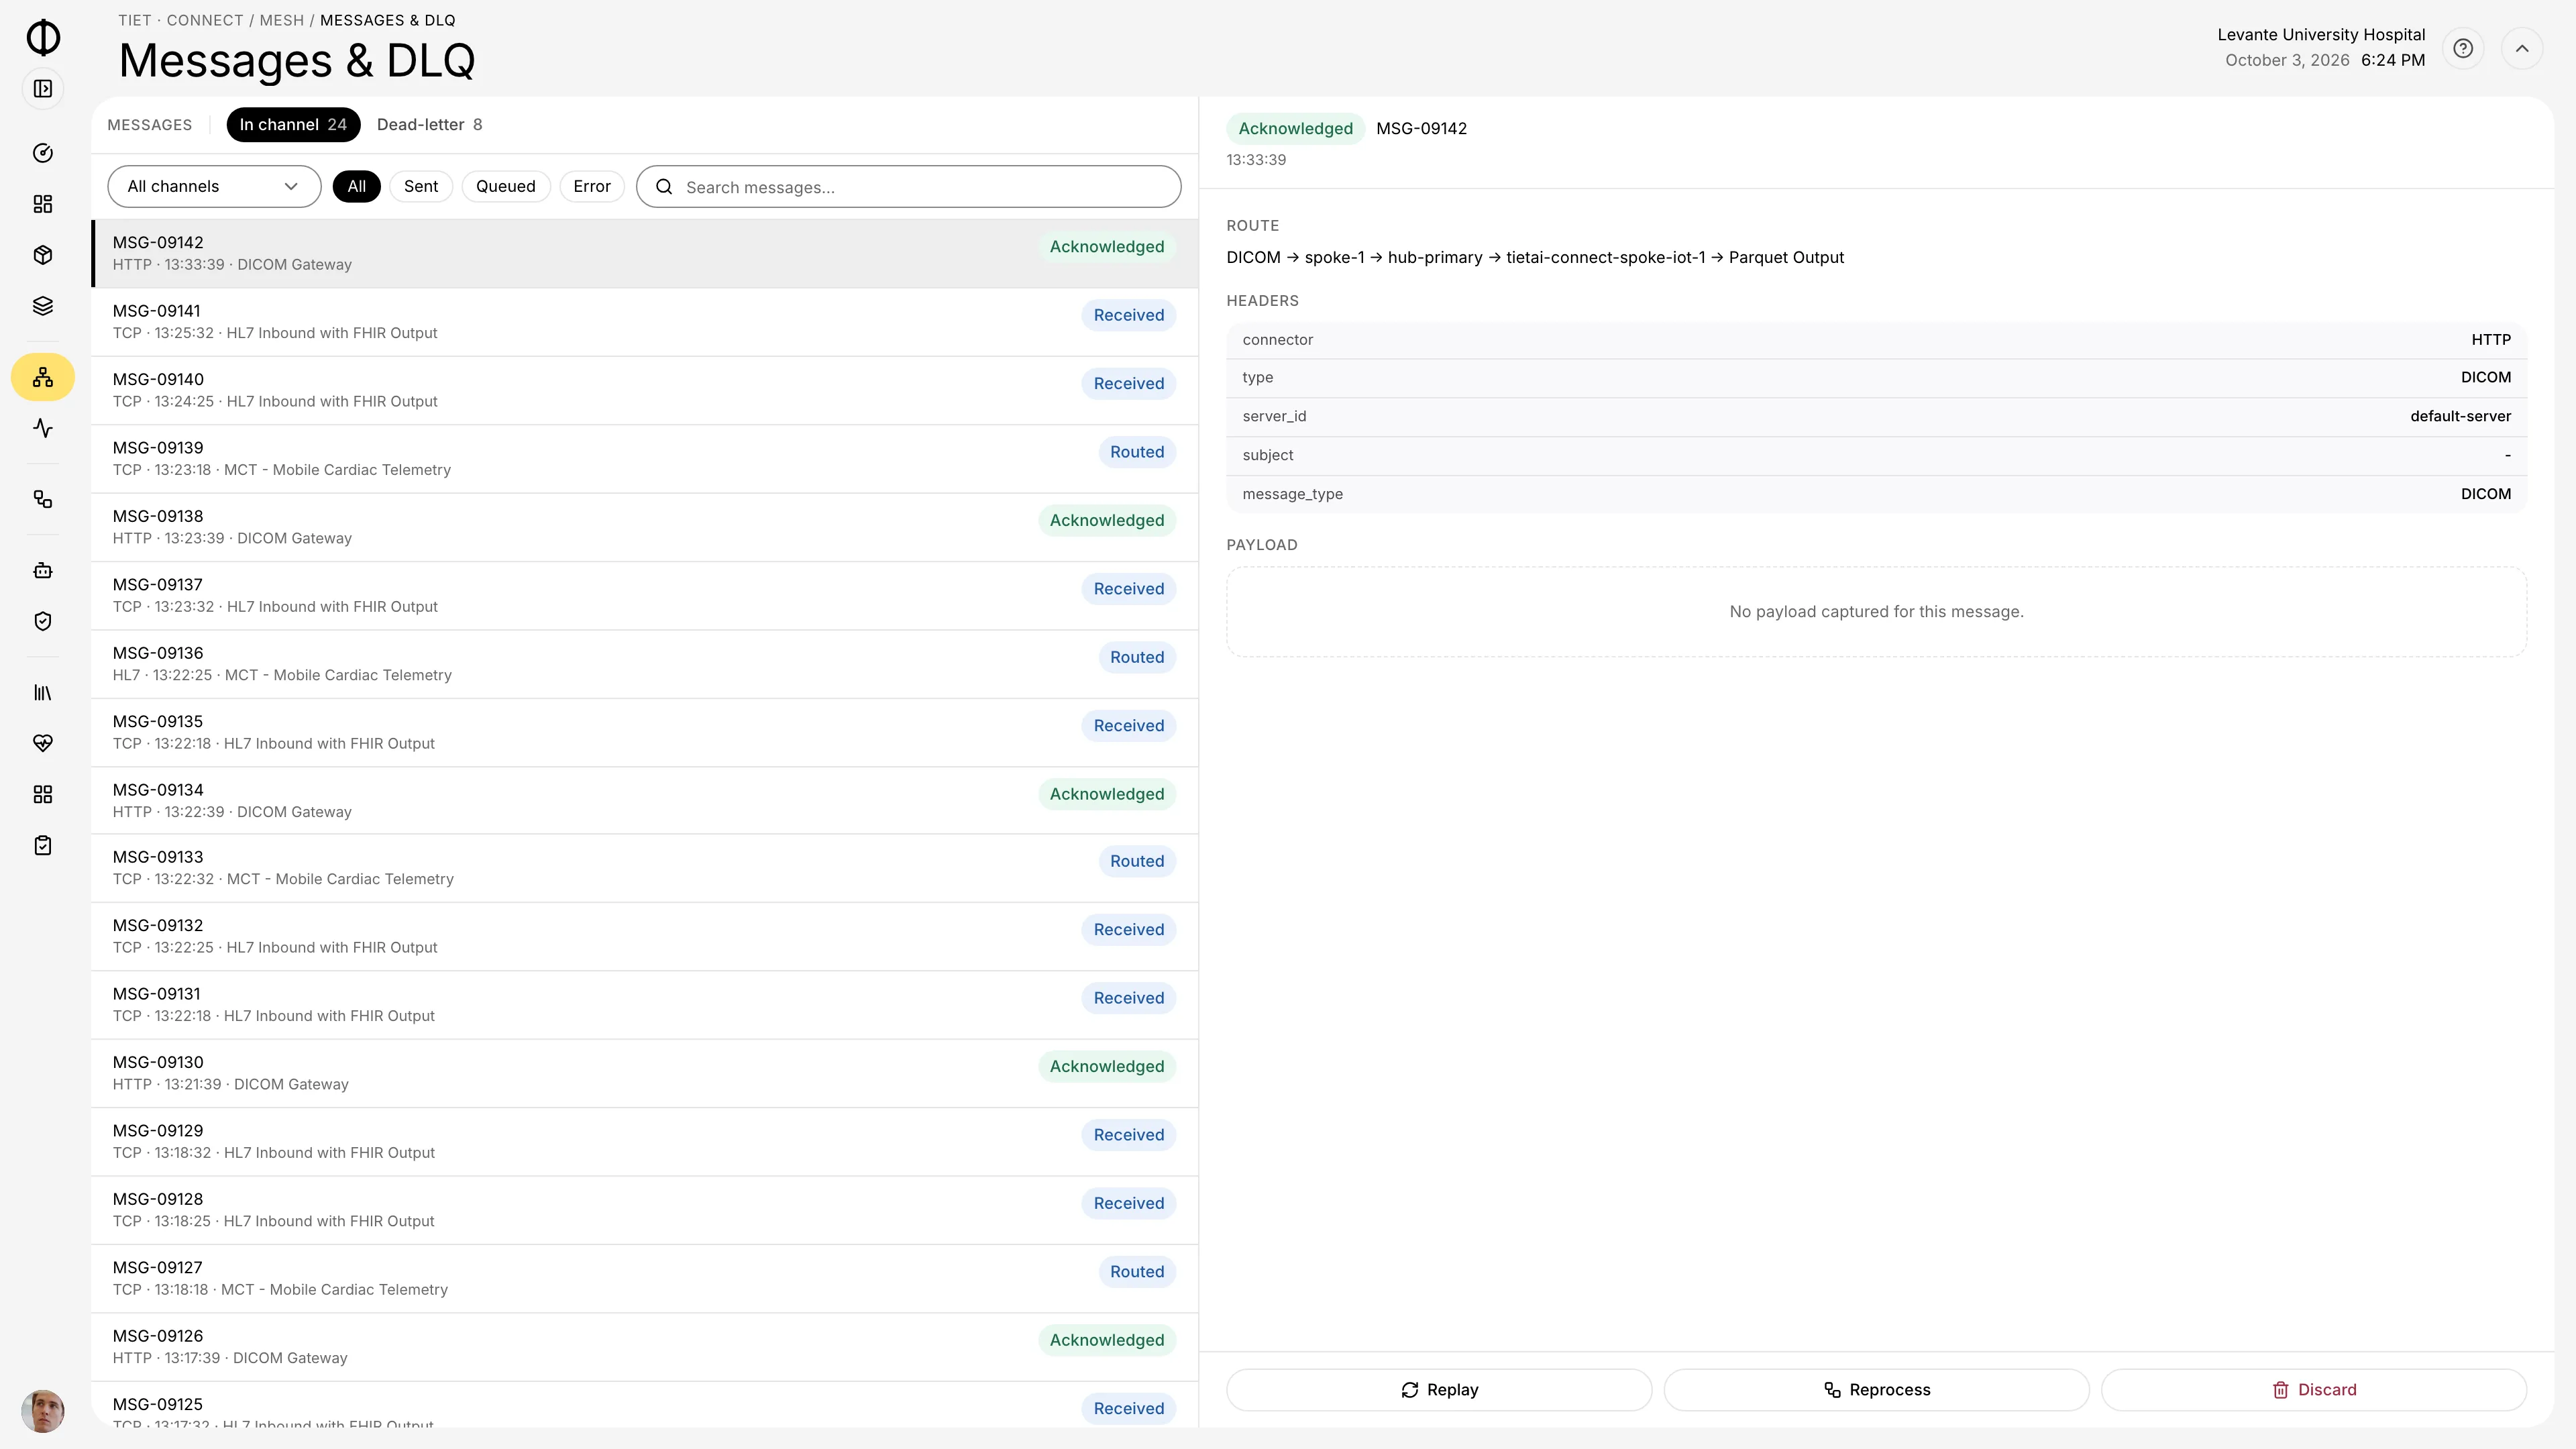Click the Routed badge on MSG-09133
Image resolution: width=2576 pixels, height=1449 pixels.
[1137, 862]
